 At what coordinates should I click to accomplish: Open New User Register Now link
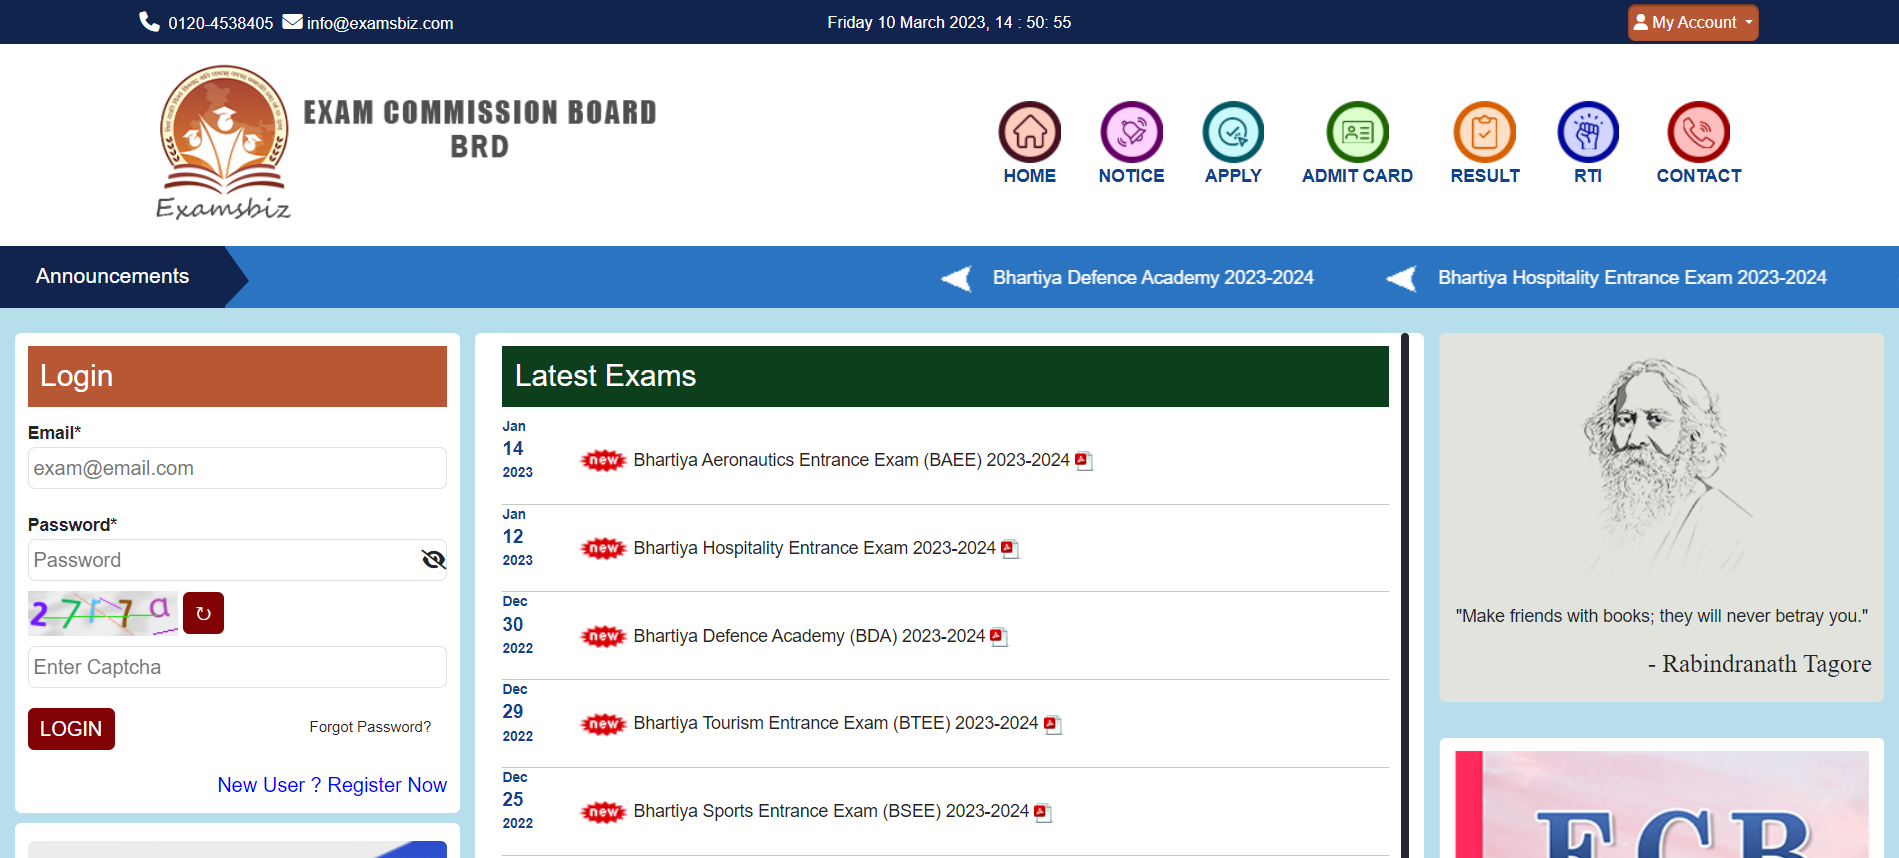[332, 785]
